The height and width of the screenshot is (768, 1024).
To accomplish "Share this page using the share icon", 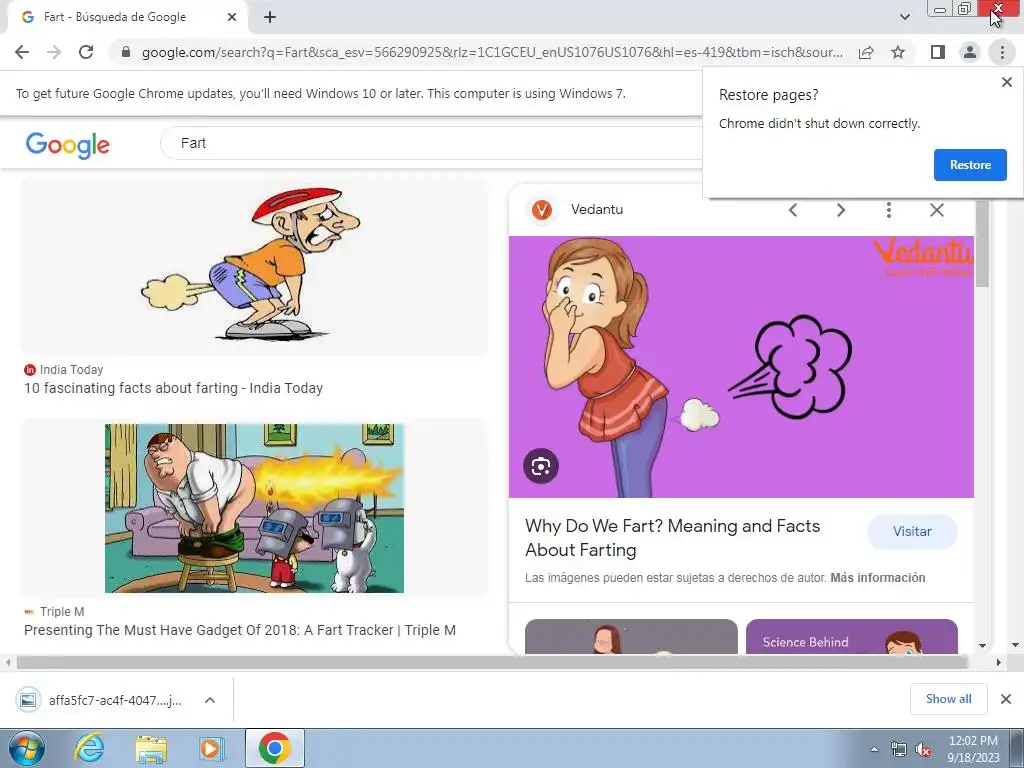I will [x=866, y=52].
